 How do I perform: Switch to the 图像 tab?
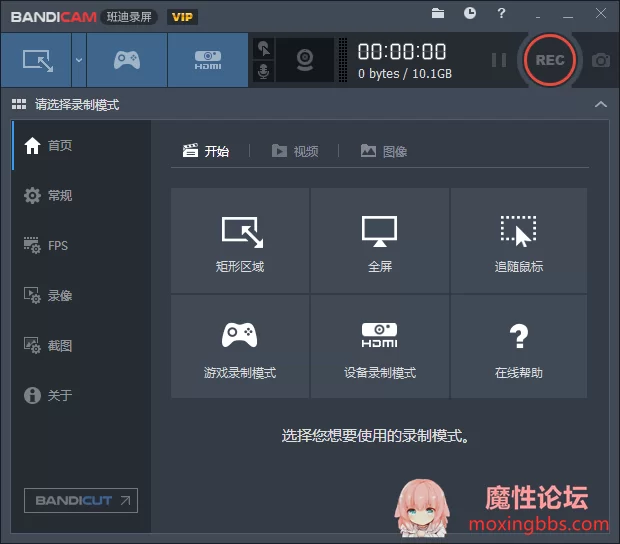[384, 151]
